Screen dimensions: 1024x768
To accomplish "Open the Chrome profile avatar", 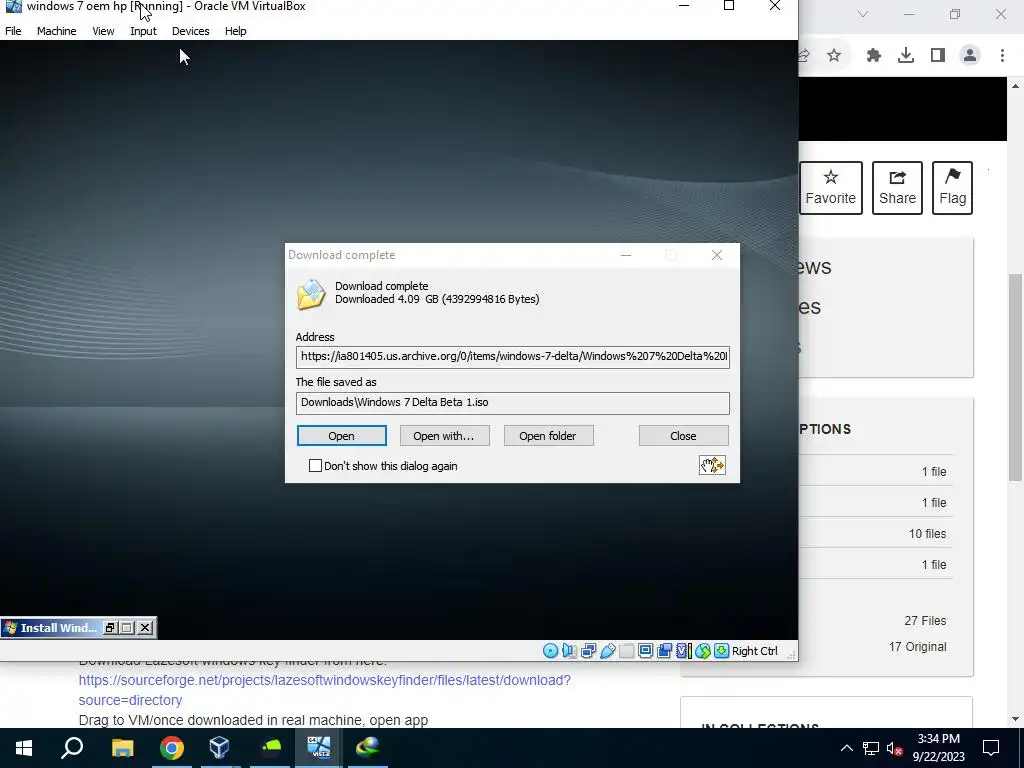I will pos(970,56).
